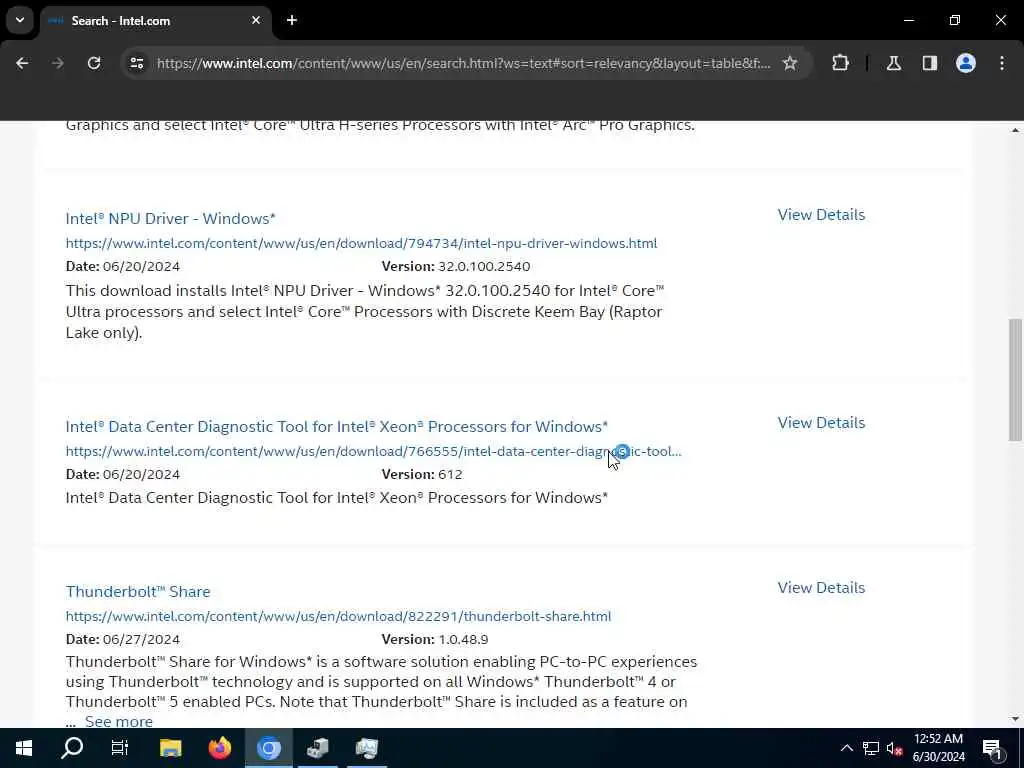This screenshot has width=1024, height=768.
Task: Reload the Intel search page
Action: point(94,63)
